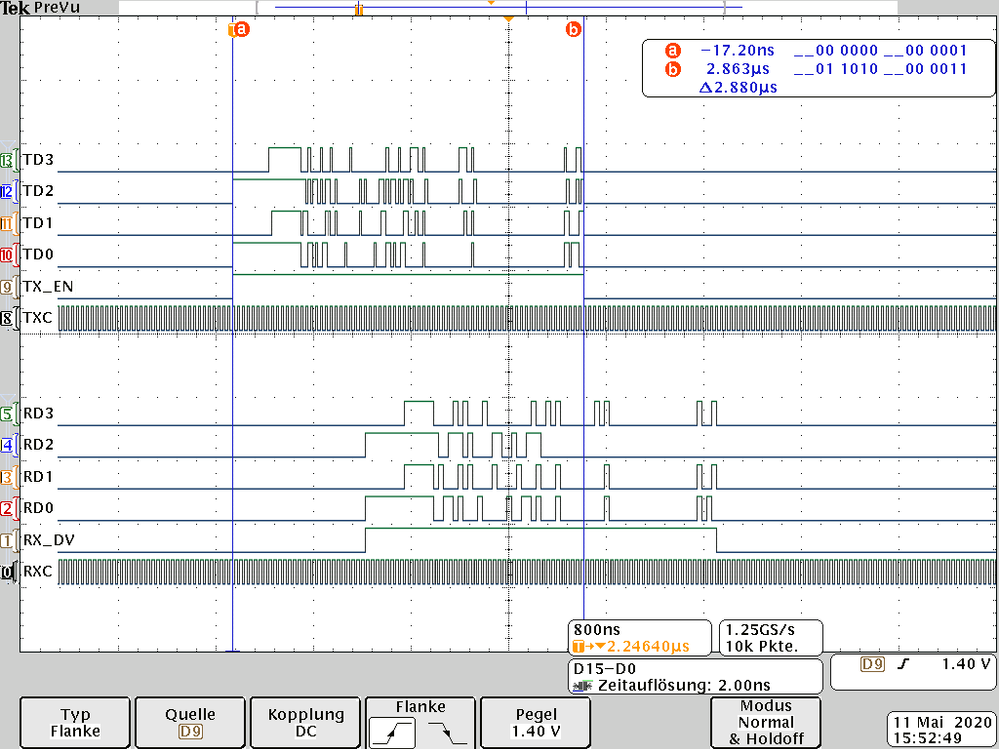This screenshot has width=999, height=749.
Task: Toggle the D1 channel badge beside RX_DV
Action: [8, 540]
